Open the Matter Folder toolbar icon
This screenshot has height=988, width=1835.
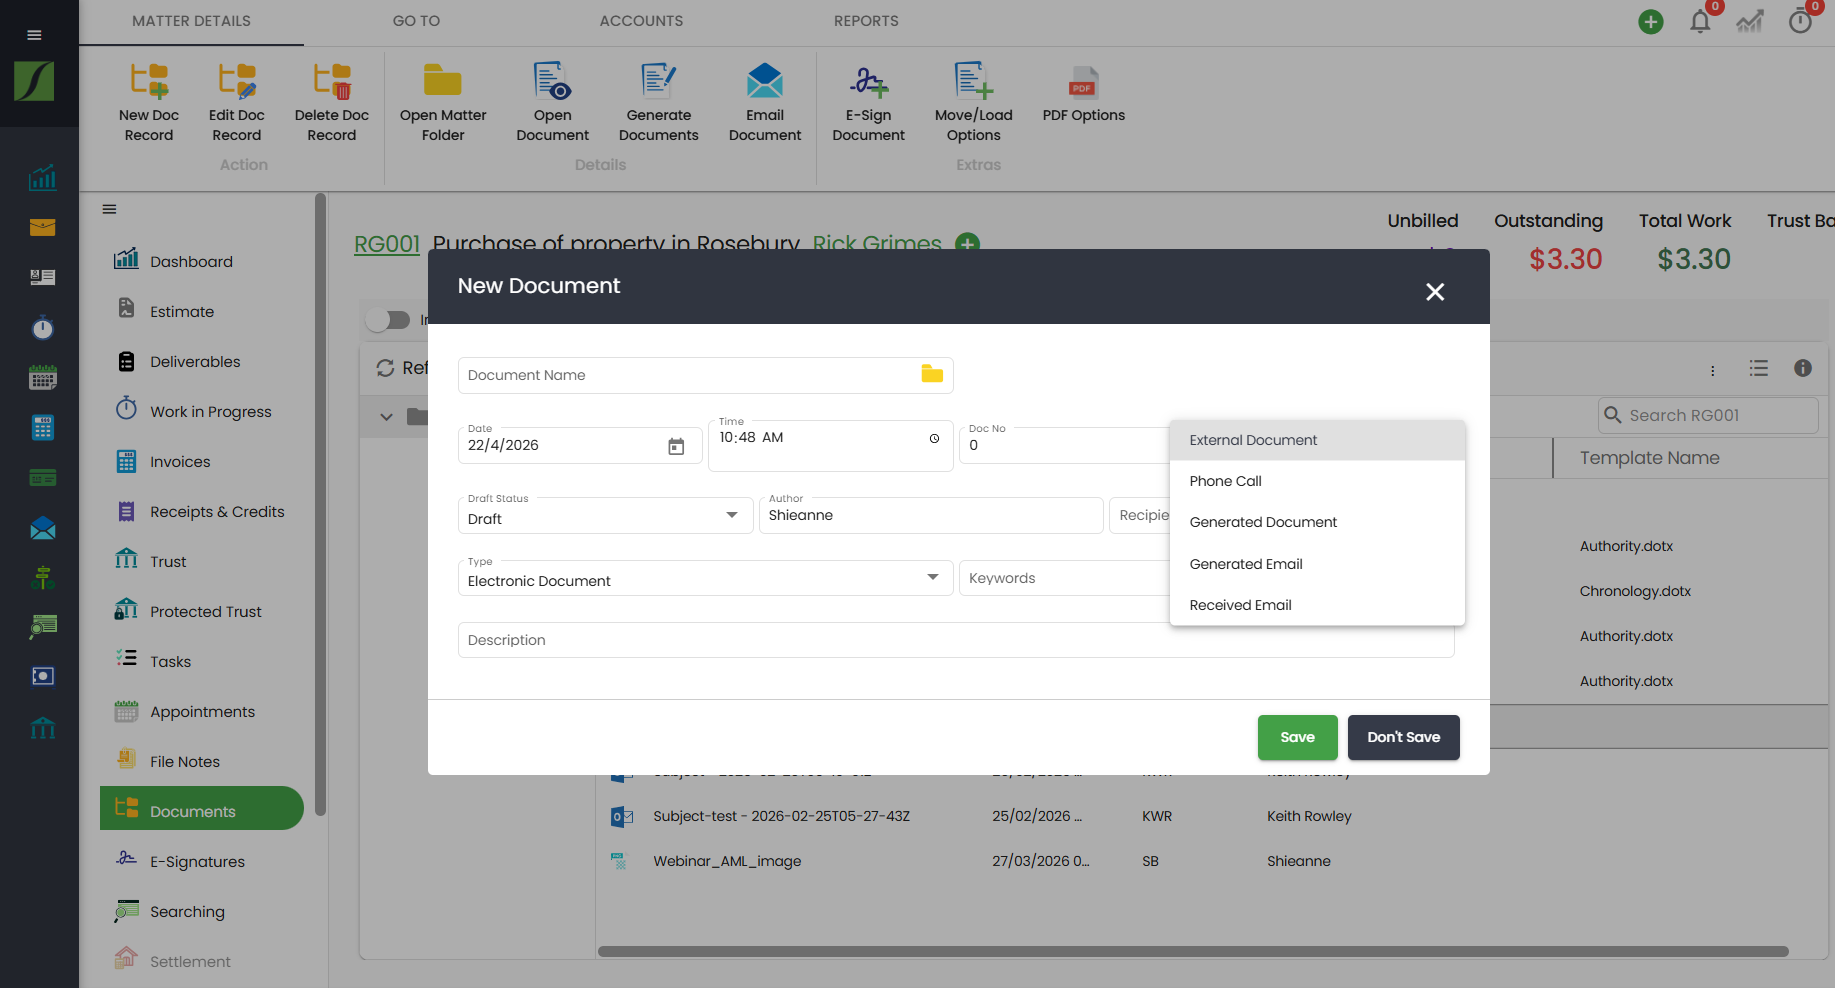coord(442,81)
